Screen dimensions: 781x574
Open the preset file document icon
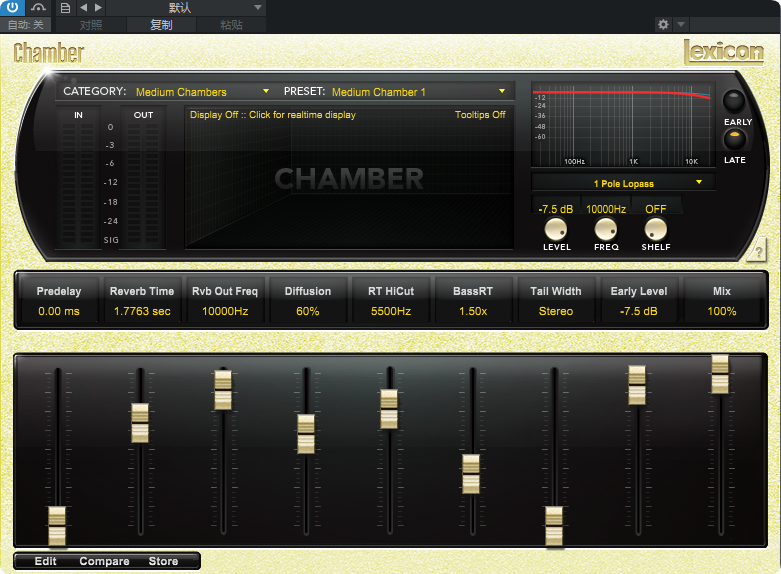65,7
